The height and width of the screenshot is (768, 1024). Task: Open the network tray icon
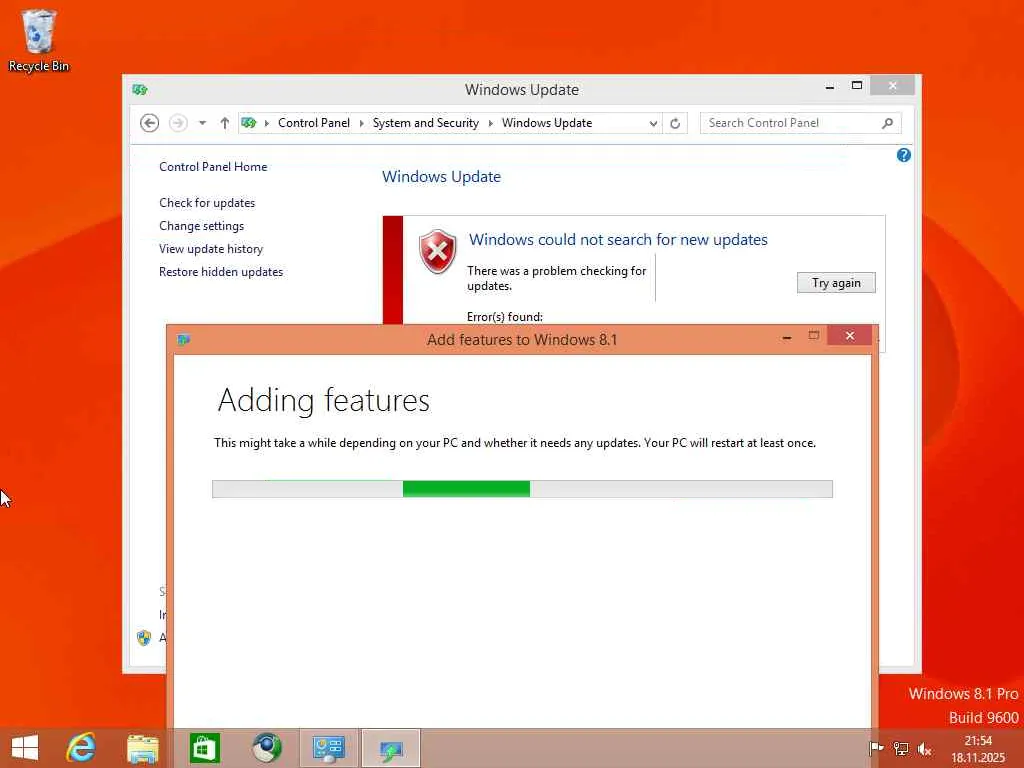pyautogui.click(x=901, y=748)
